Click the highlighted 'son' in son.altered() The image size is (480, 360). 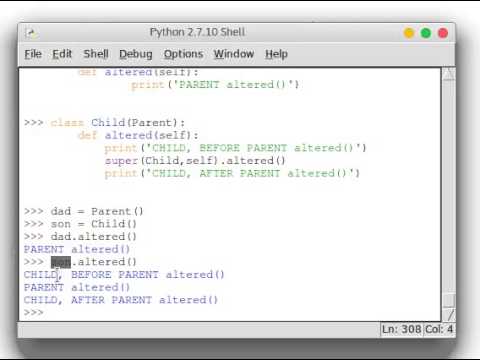click(x=61, y=262)
